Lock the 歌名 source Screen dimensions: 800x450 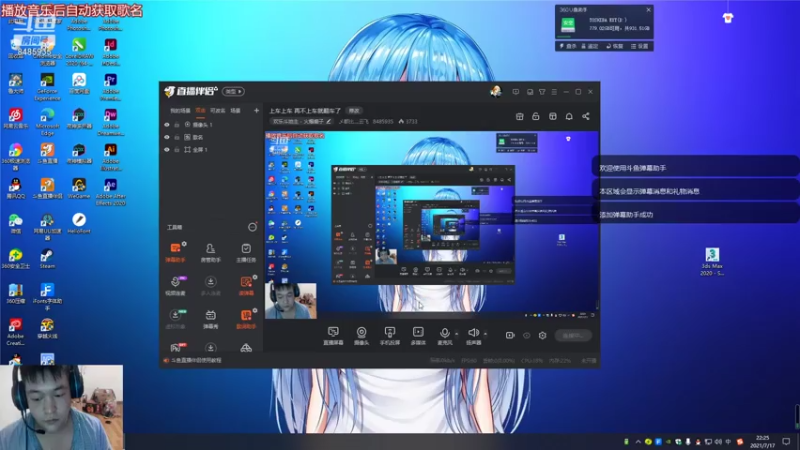(177, 137)
